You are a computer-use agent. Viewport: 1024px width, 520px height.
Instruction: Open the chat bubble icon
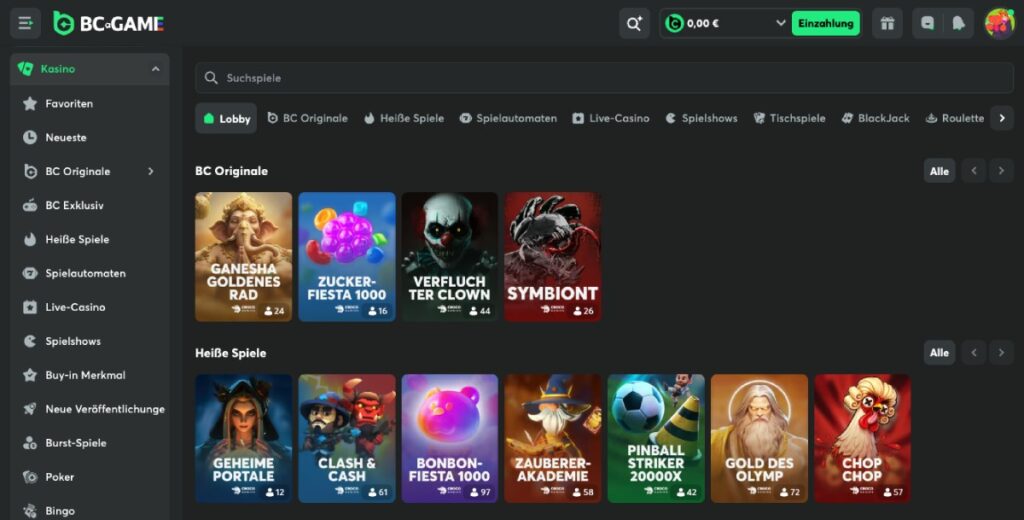click(x=927, y=24)
